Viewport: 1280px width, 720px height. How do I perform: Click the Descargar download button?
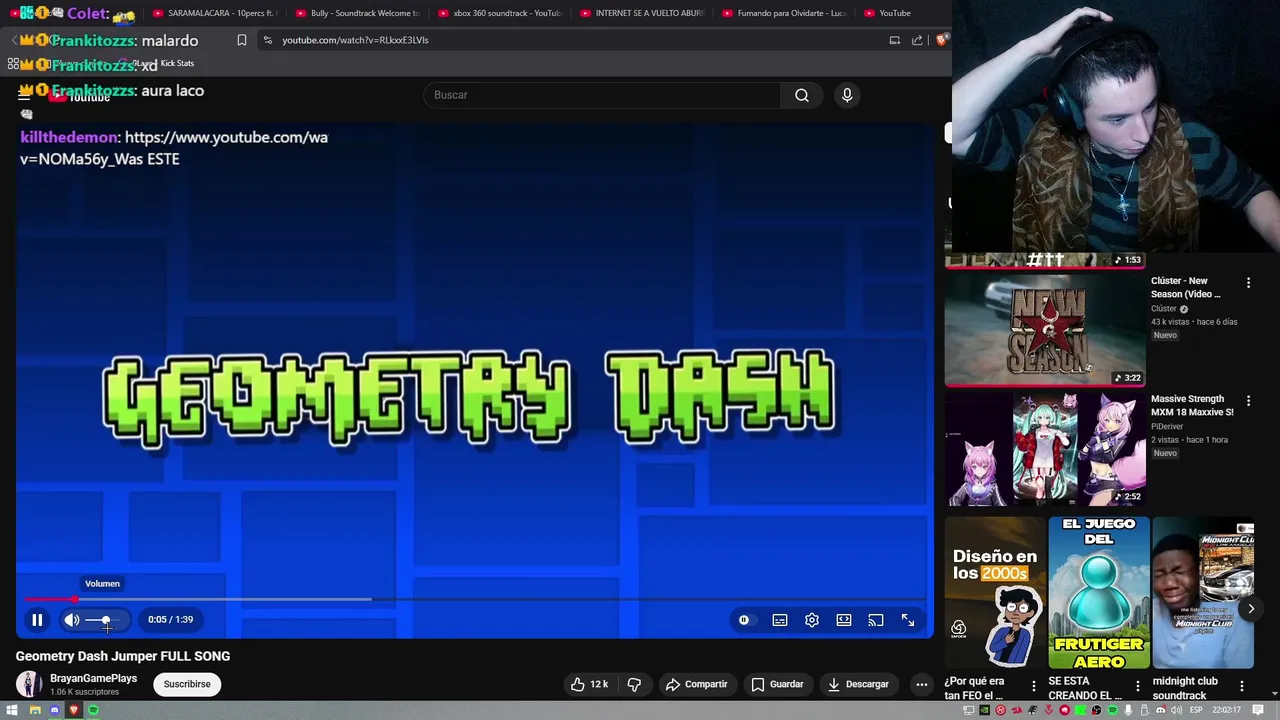point(858,684)
